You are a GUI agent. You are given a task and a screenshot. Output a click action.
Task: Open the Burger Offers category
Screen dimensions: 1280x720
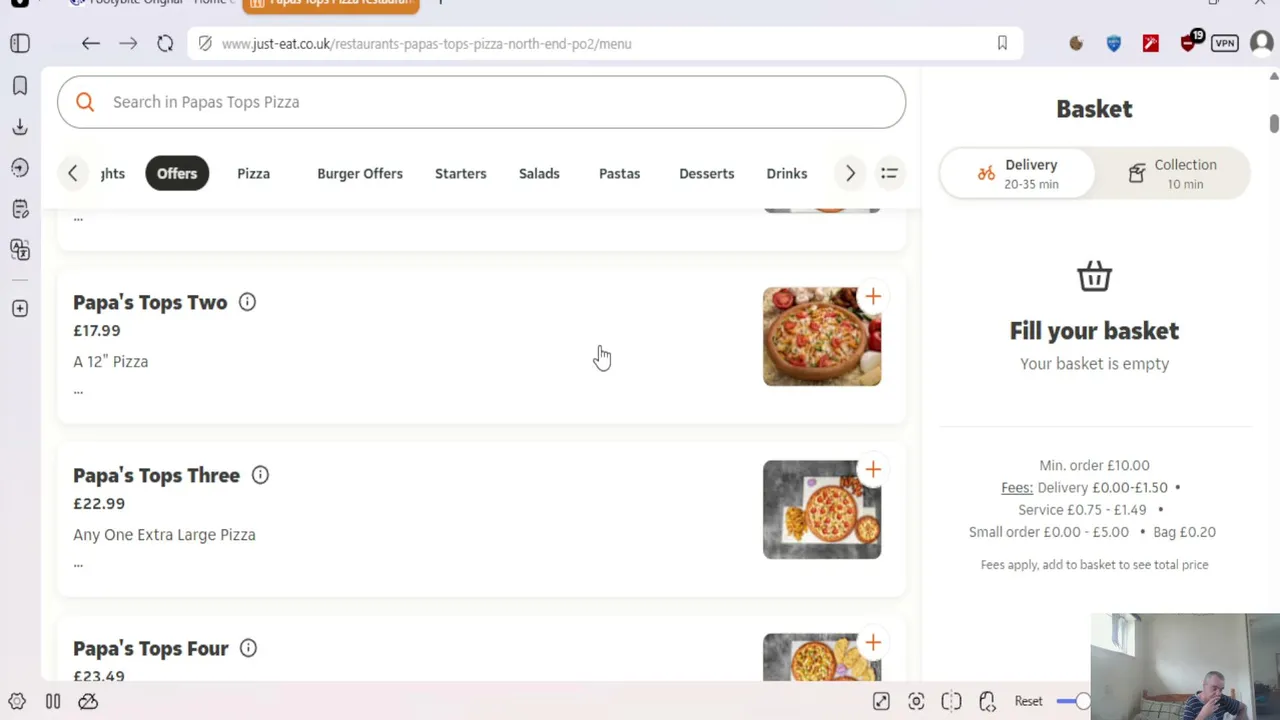[x=360, y=173]
